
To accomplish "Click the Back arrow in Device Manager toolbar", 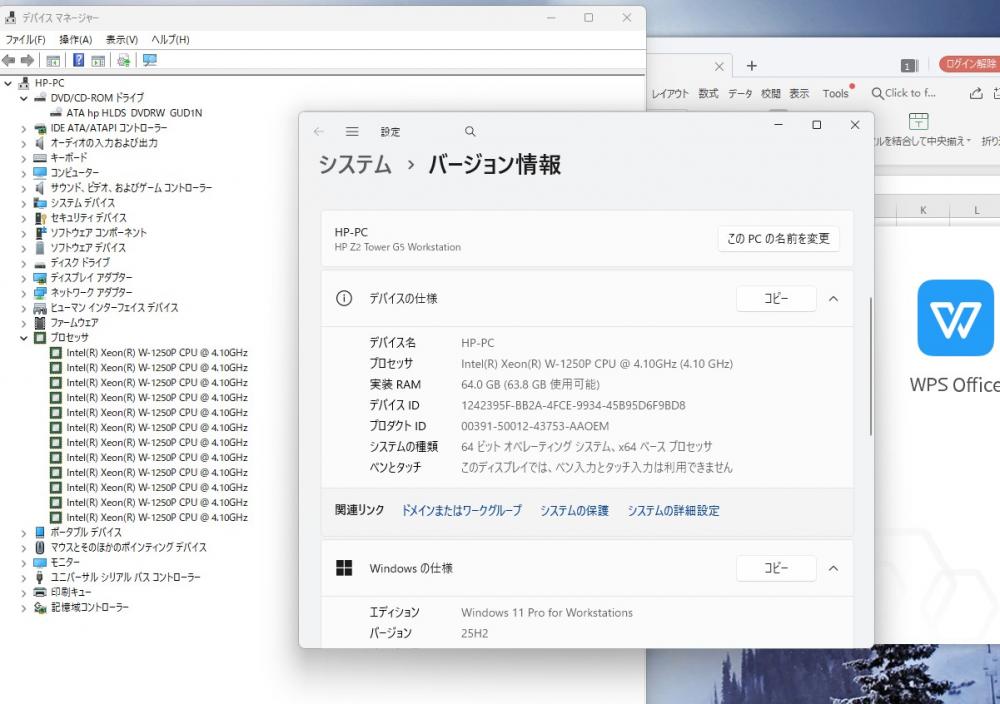I will pyautogui.click(x=8, y=60).
